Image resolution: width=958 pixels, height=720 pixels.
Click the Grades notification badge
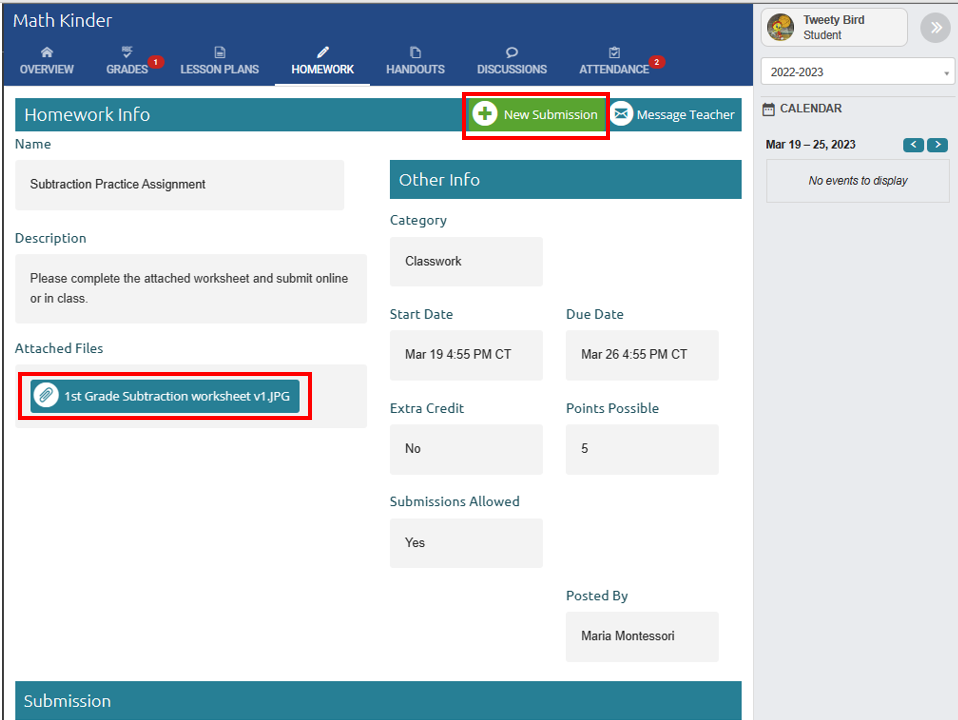(155, 62)
